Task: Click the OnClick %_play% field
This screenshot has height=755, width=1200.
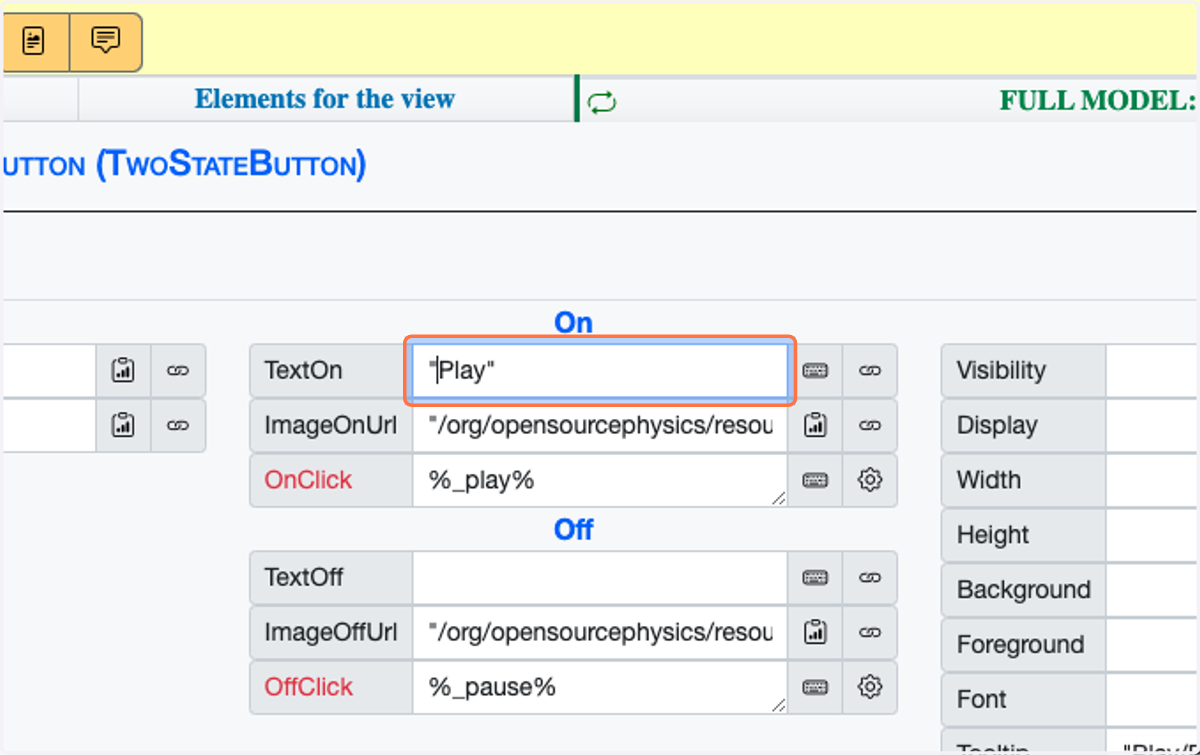Action: pyautogui.click(x=600, y=480)
